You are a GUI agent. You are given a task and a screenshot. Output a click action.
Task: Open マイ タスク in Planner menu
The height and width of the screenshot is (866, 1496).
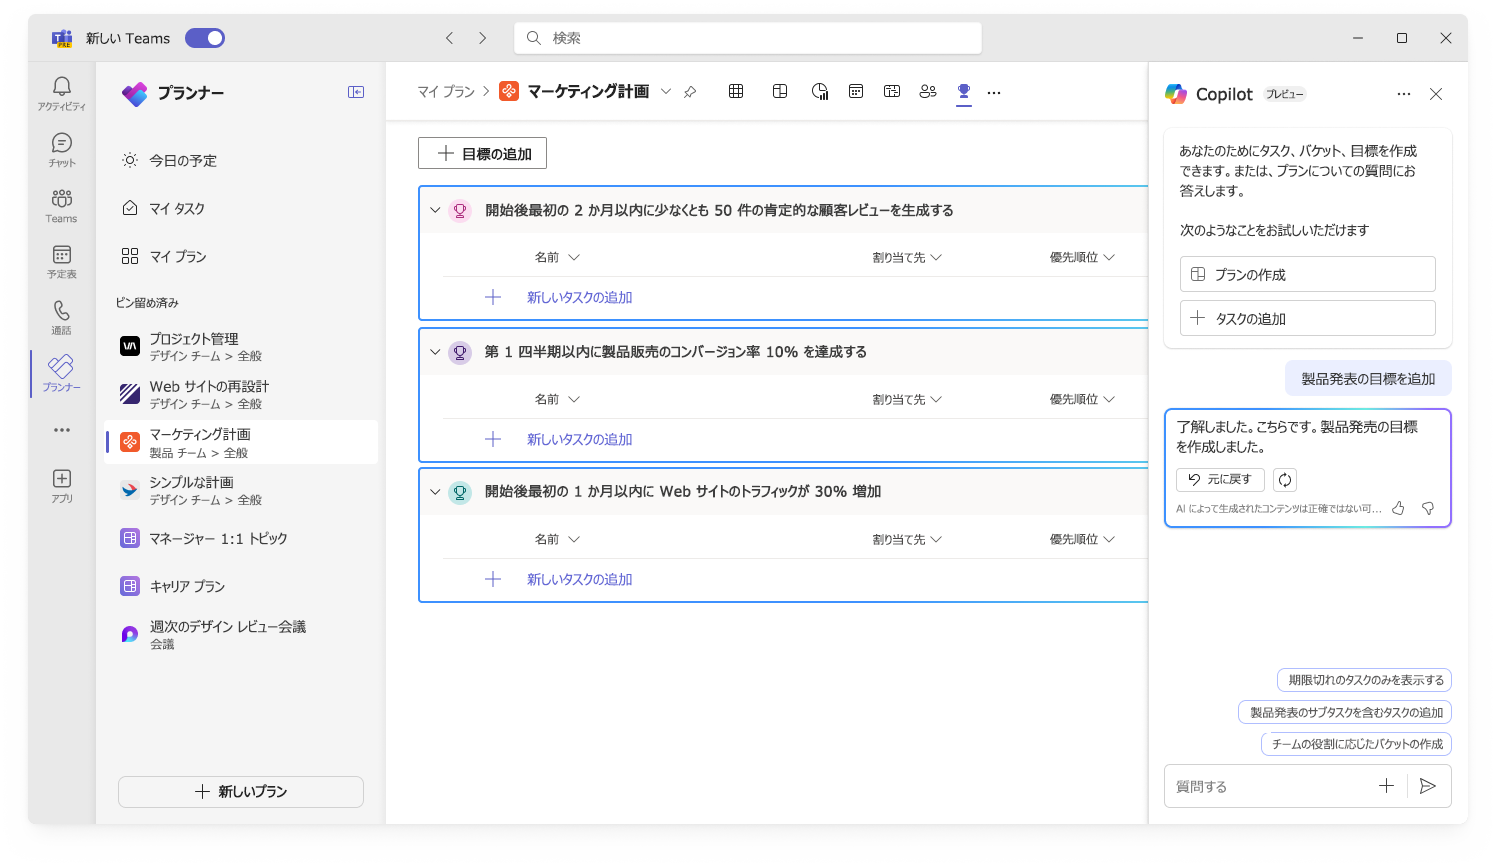pos(242,208)
